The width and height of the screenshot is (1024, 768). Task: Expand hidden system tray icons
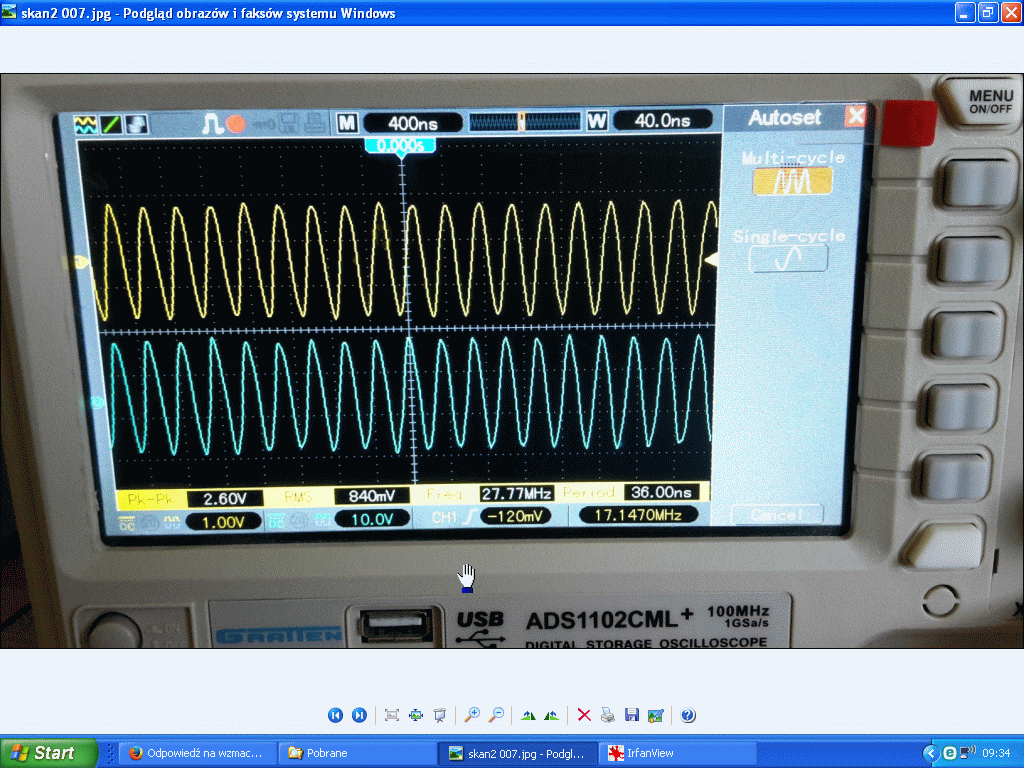(x=929, y=753)
